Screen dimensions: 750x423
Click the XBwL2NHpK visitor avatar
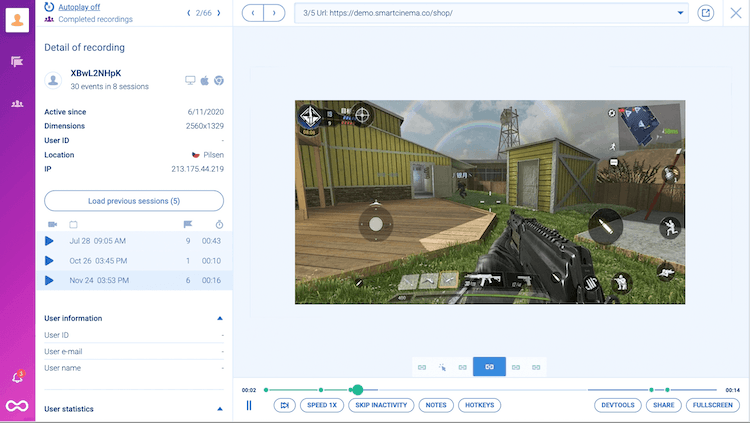point(53,80)
